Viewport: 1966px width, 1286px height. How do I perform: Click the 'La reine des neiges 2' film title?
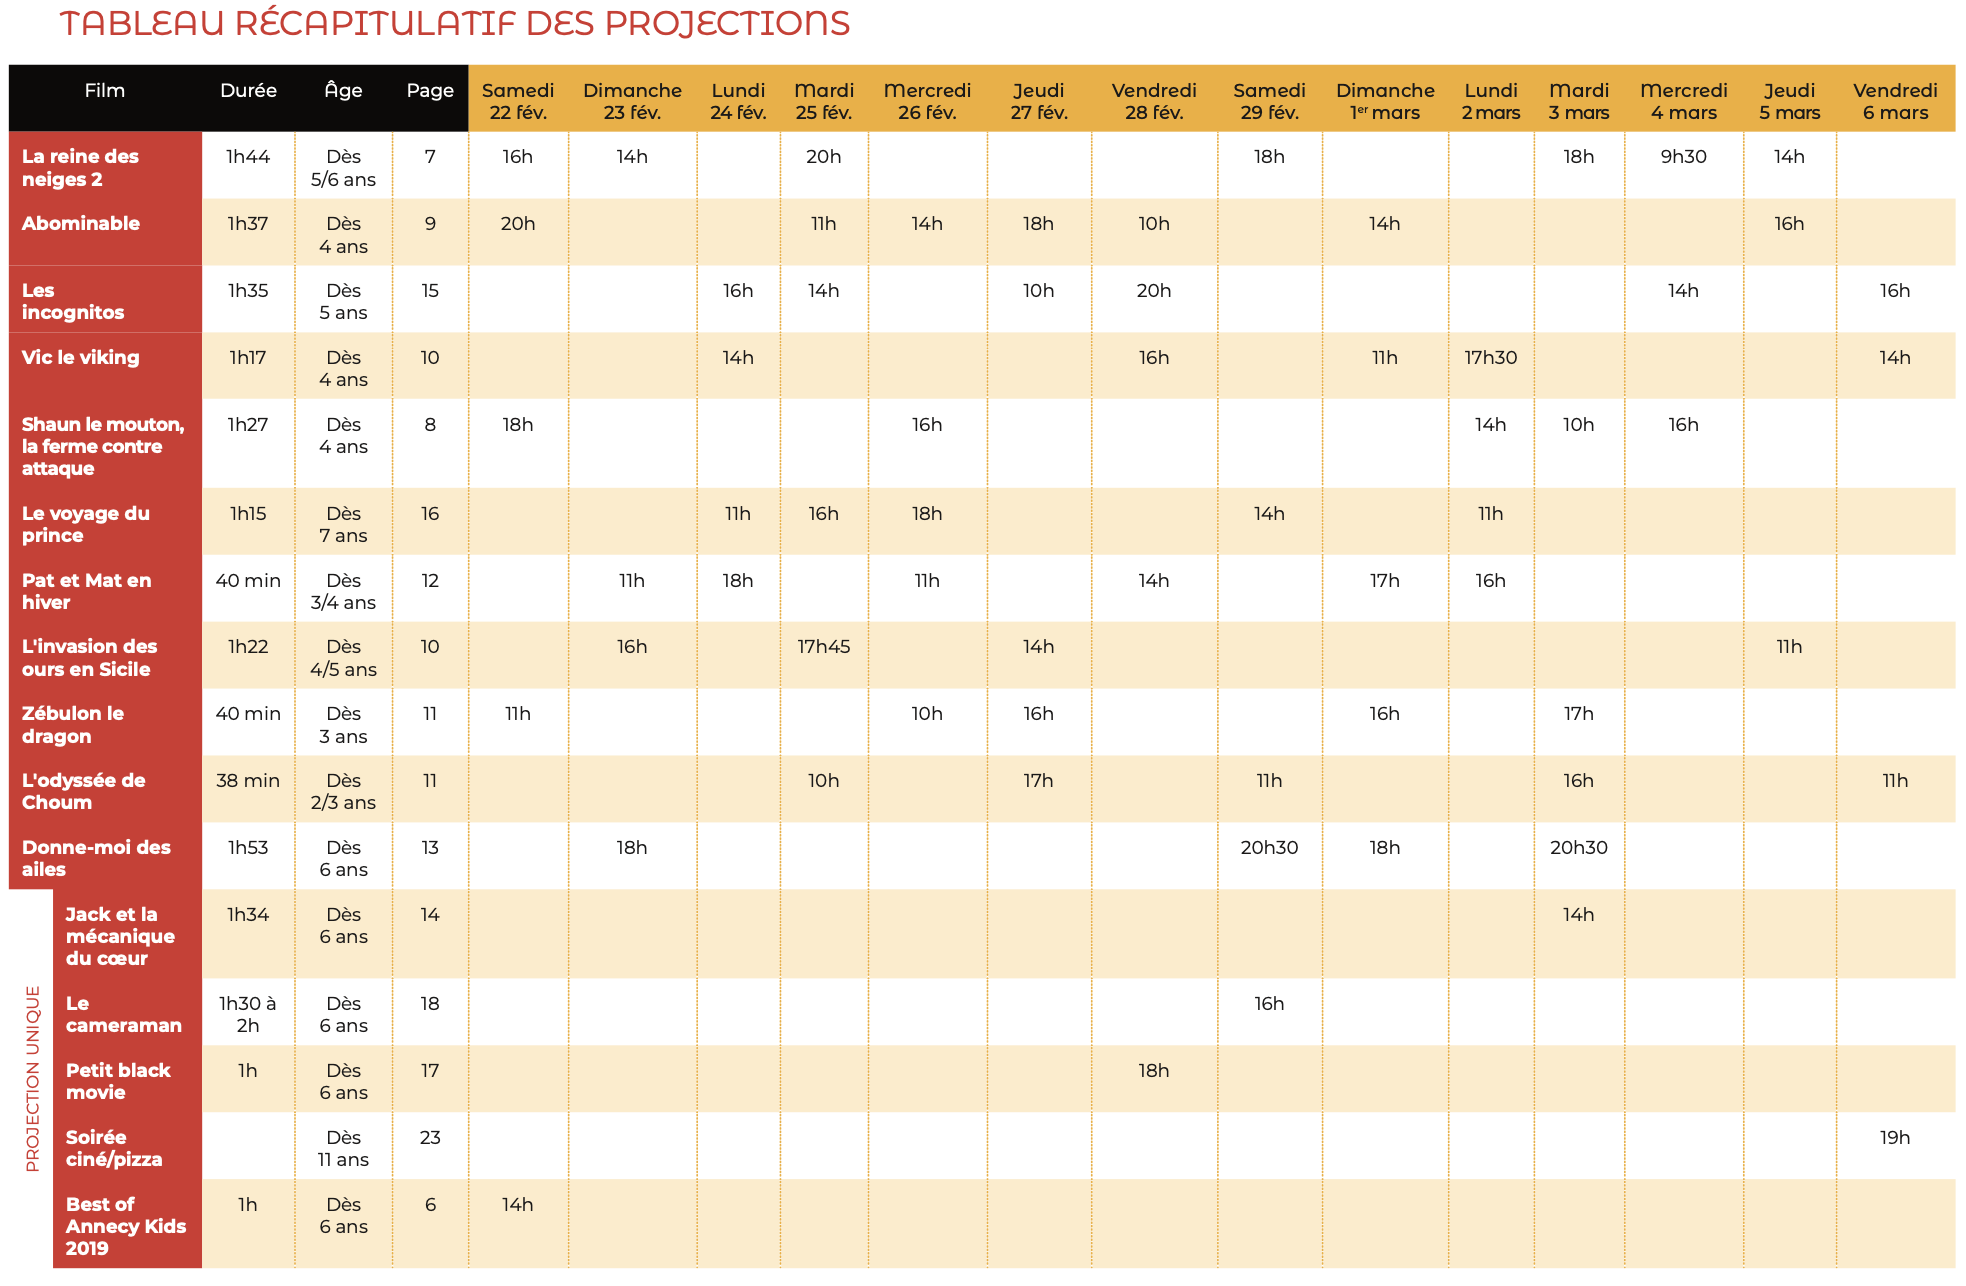(80, 168)
